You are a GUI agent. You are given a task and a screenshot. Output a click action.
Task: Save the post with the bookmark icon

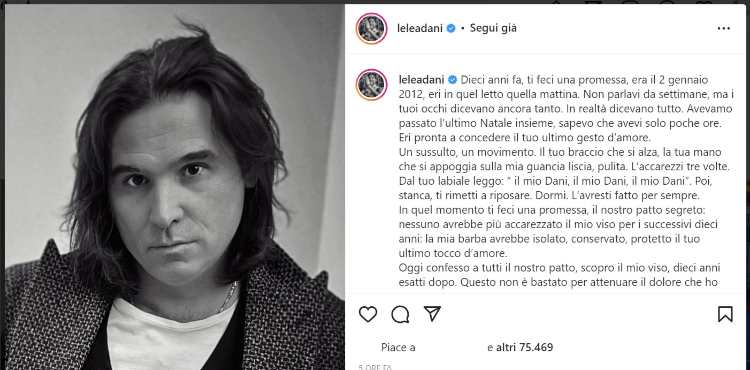pos(725,314)
